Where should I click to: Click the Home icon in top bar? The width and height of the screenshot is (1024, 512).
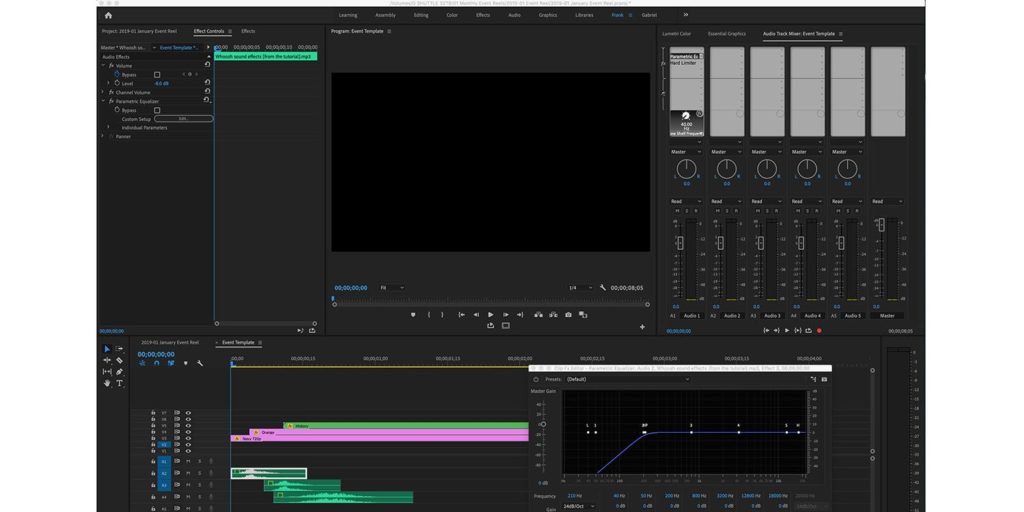pyautogui.click(x=108, y=15)
